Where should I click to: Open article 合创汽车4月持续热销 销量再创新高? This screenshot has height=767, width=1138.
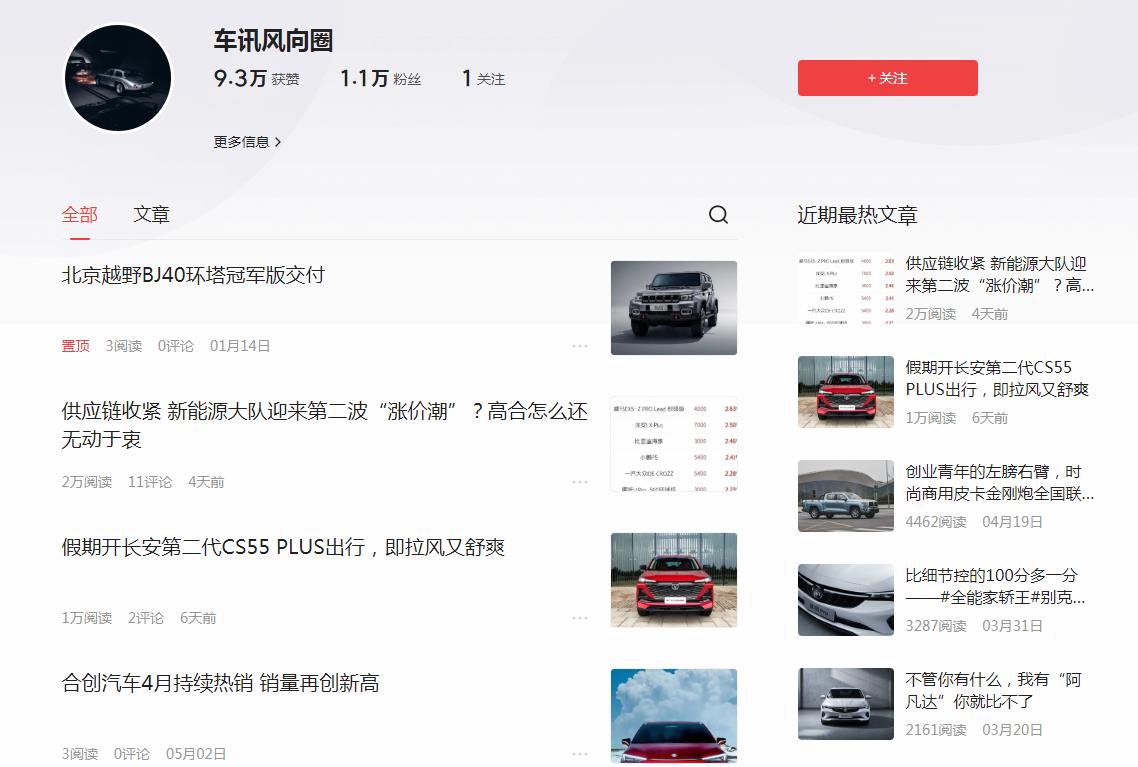[x=221, y=683]
